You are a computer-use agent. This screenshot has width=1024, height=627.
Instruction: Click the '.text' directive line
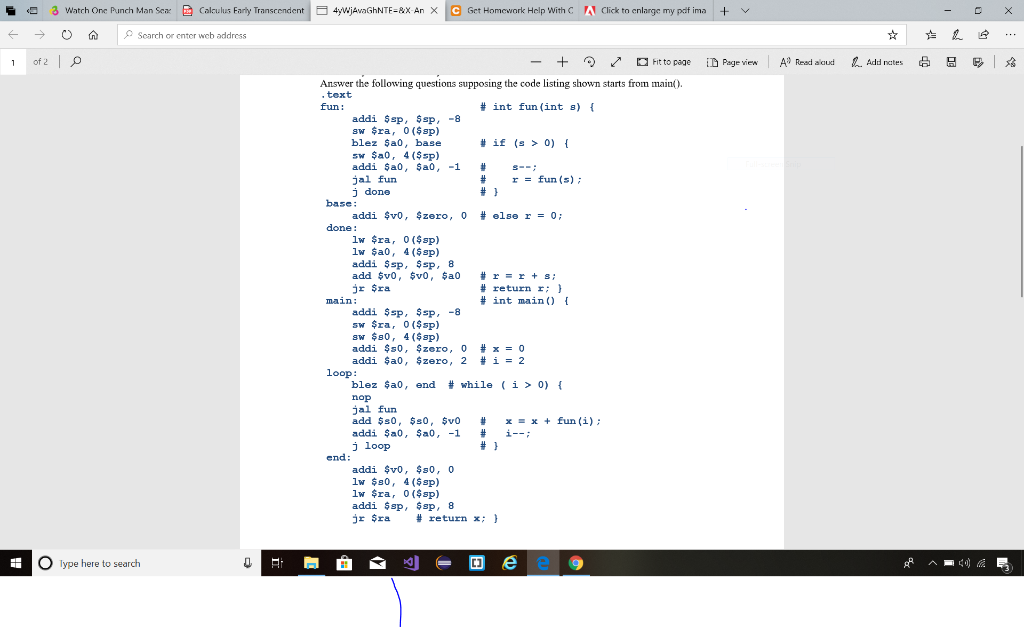click(x=336, y=95)
